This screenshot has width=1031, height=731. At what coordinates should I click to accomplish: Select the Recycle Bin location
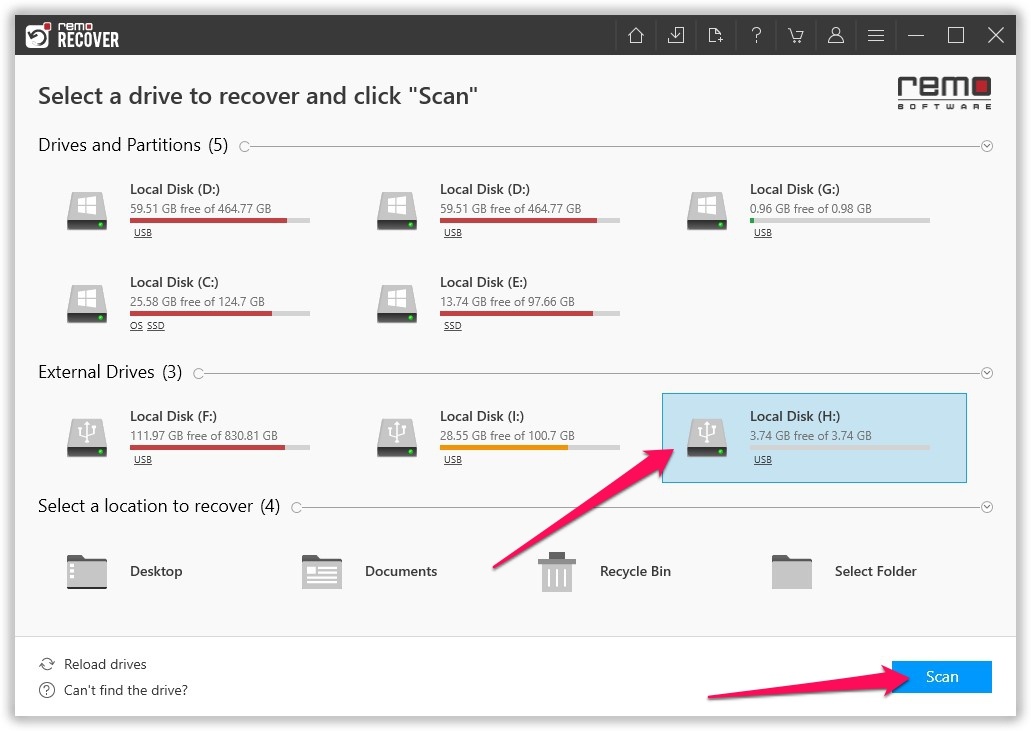[604, 571]
